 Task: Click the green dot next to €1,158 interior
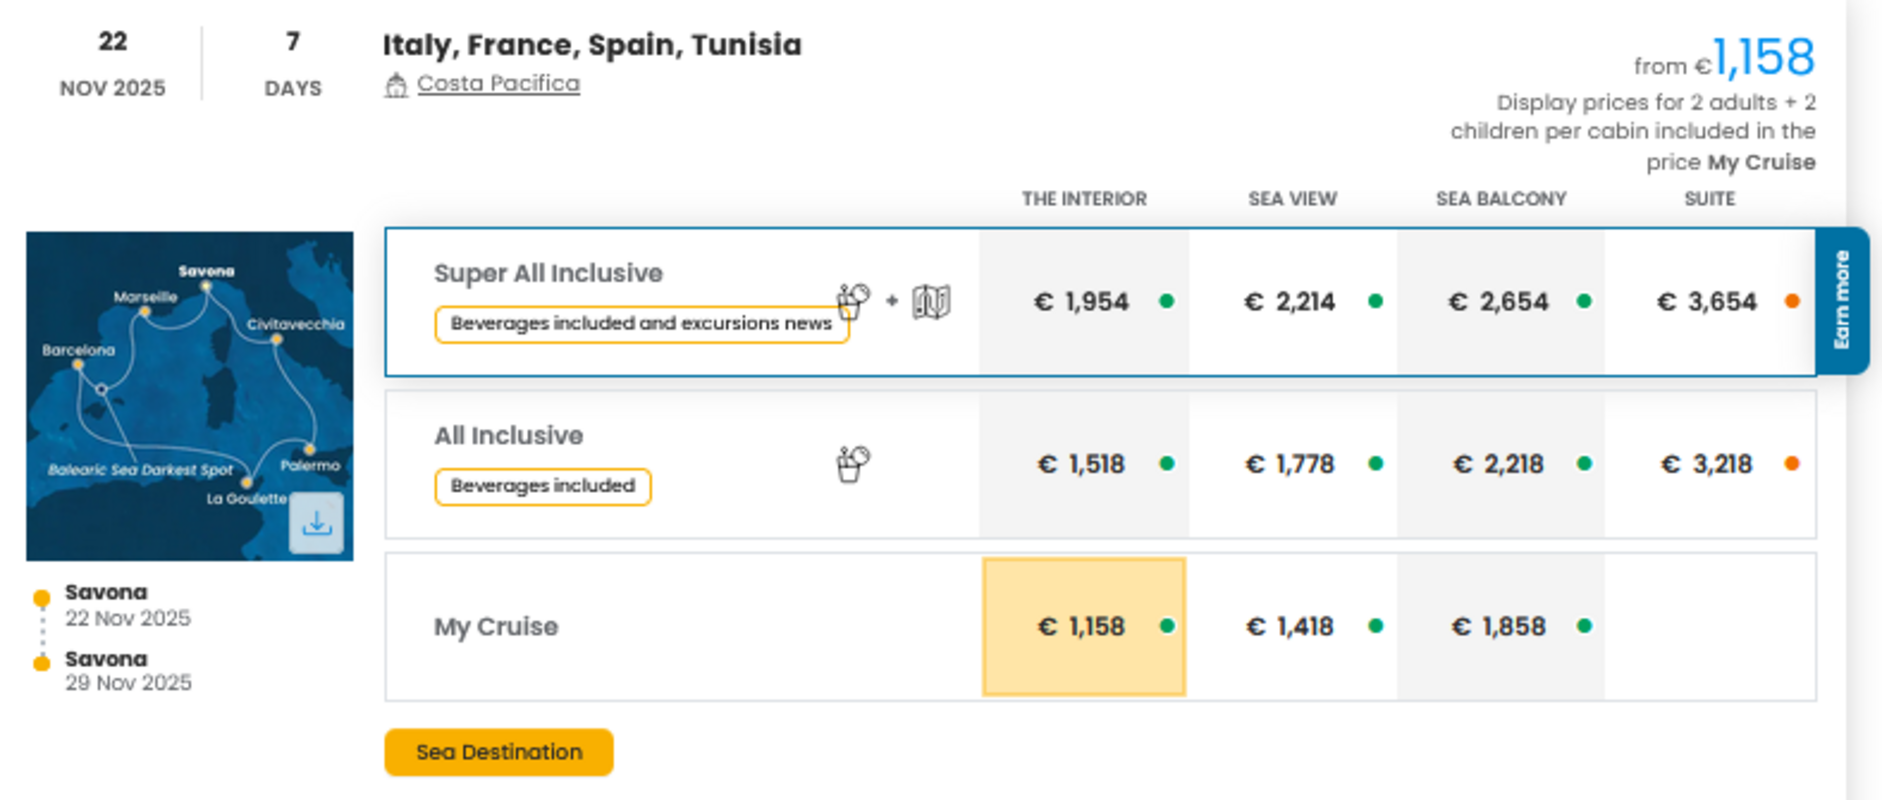click(x=1167, y=626)
